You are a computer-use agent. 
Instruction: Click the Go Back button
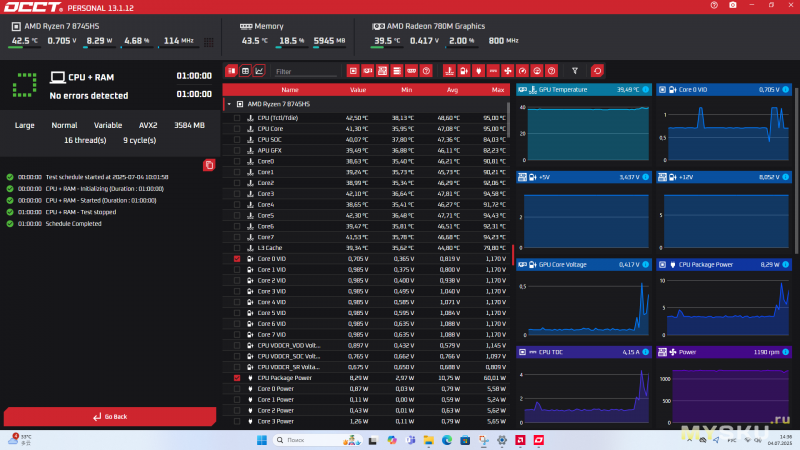pyautogui.click(x=110, y=417)
